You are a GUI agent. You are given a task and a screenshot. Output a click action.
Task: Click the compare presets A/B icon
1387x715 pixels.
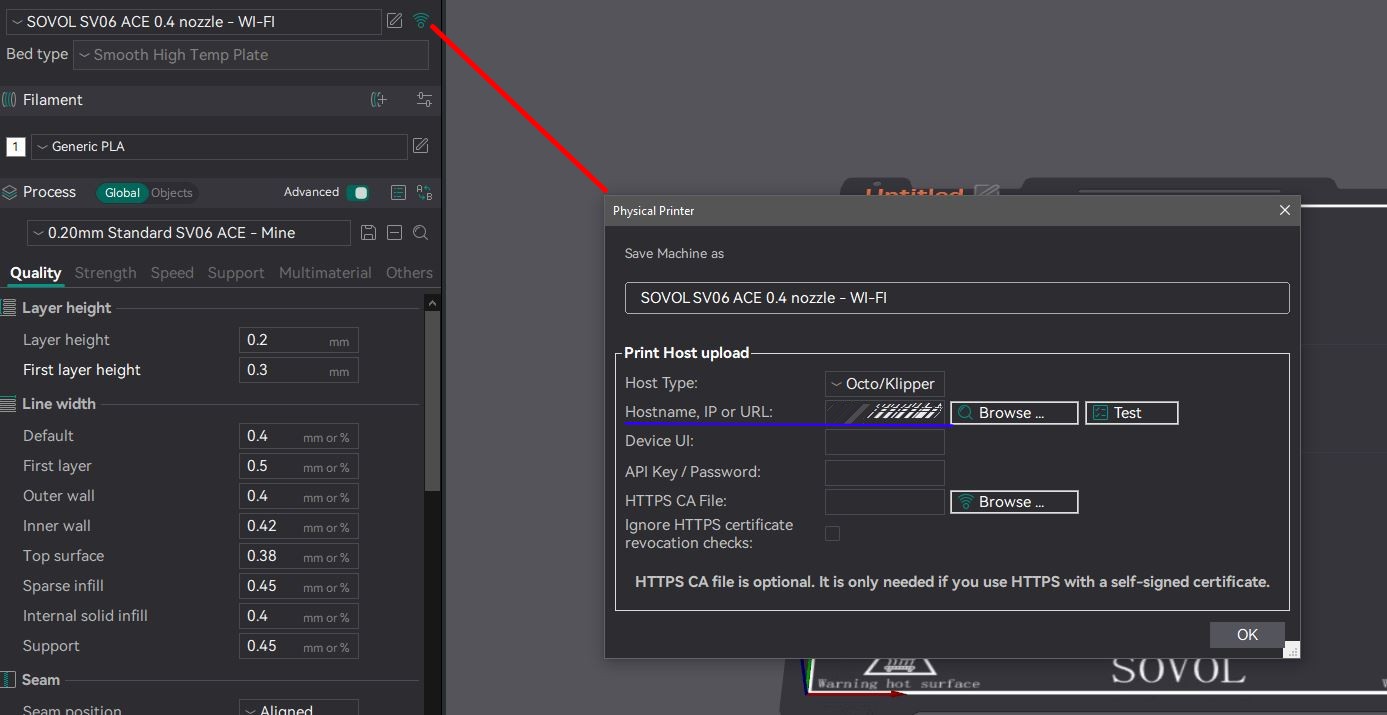coord(424,192)
